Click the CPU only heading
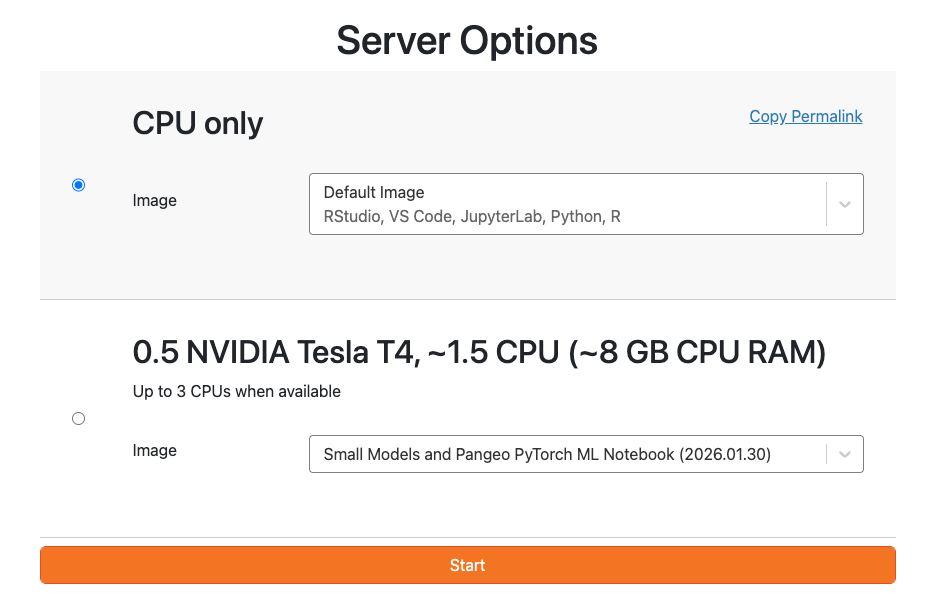Image resolution: width=925 pixels, height=616 pixels. [198, 124]
